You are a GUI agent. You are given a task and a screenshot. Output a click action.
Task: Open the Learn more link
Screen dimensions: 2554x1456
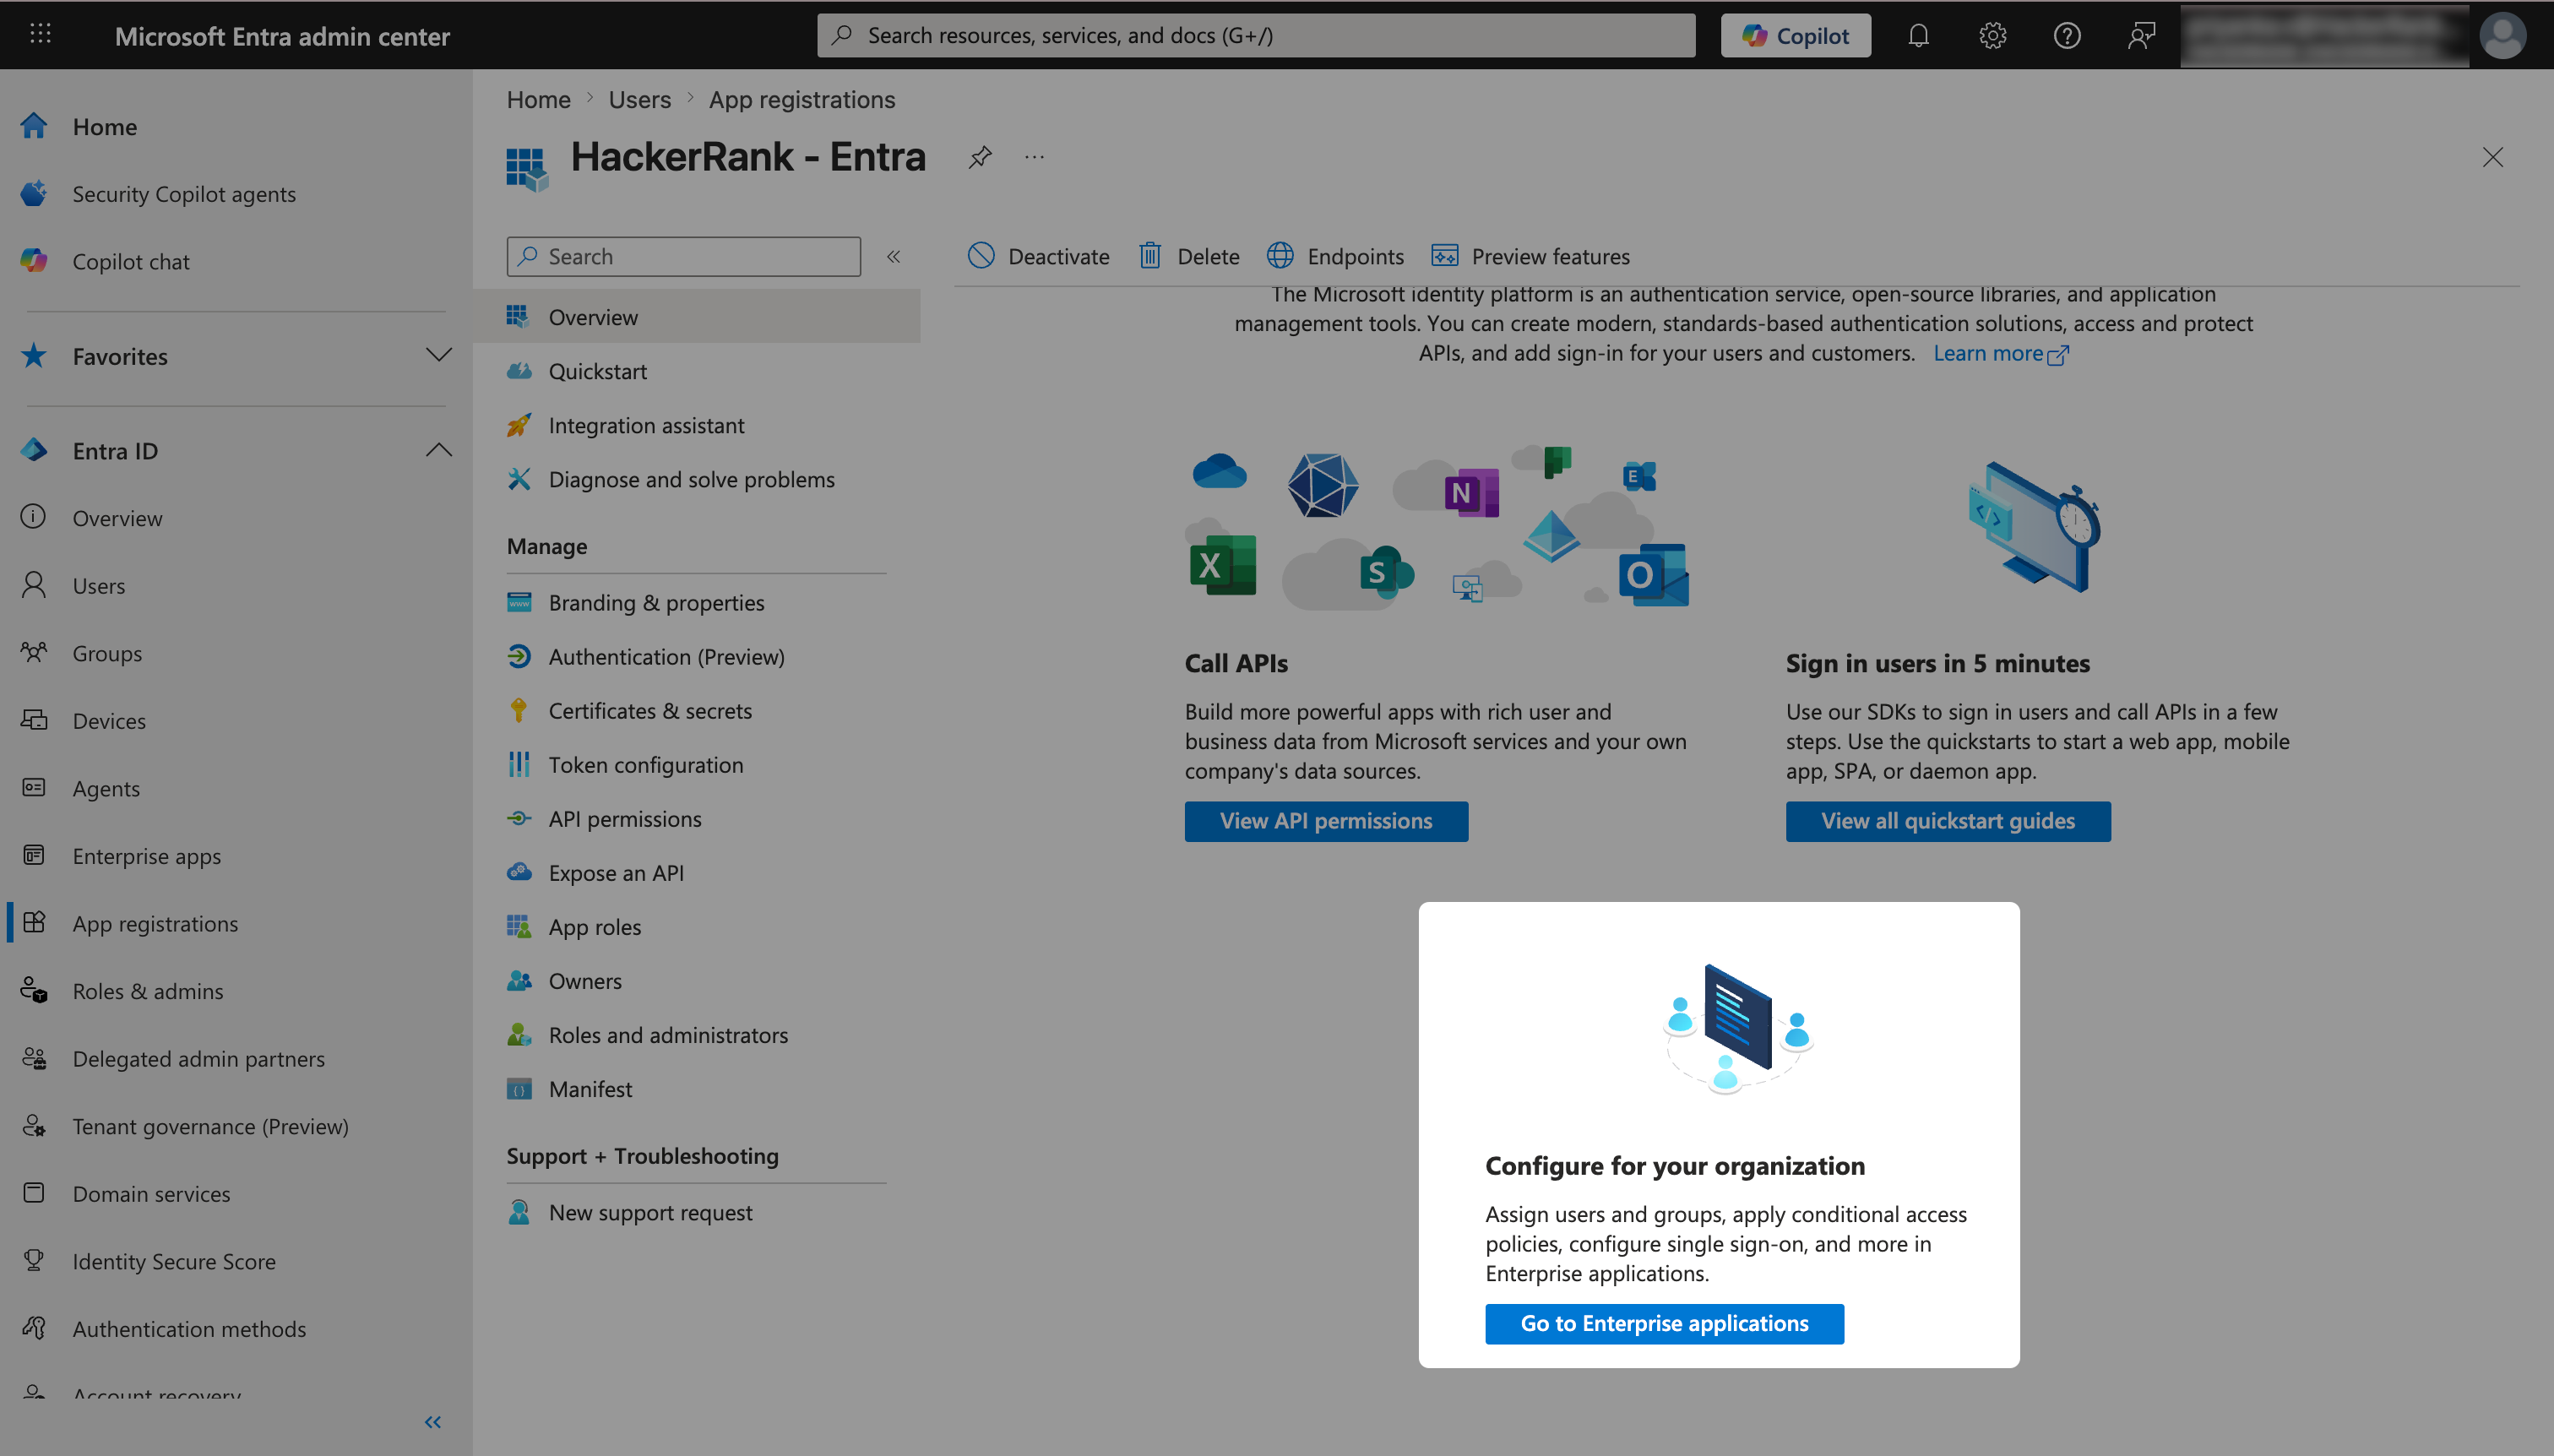[x=2000, y=353]
